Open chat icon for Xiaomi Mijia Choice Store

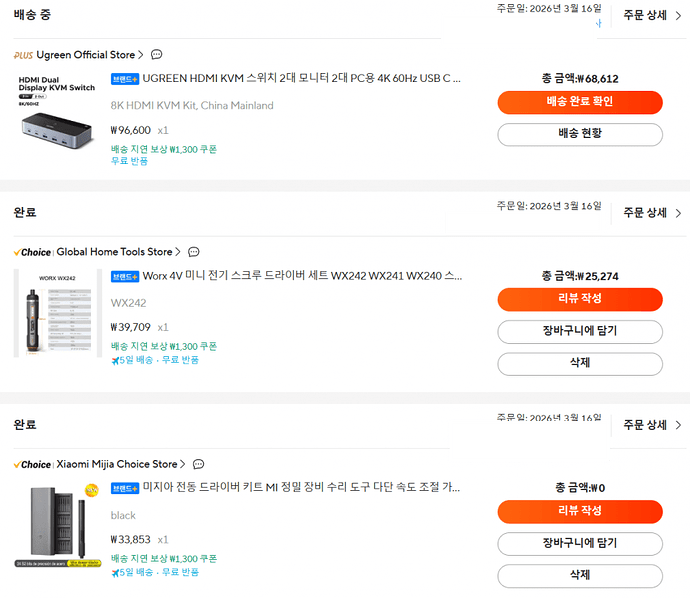[x=199, y=464]
